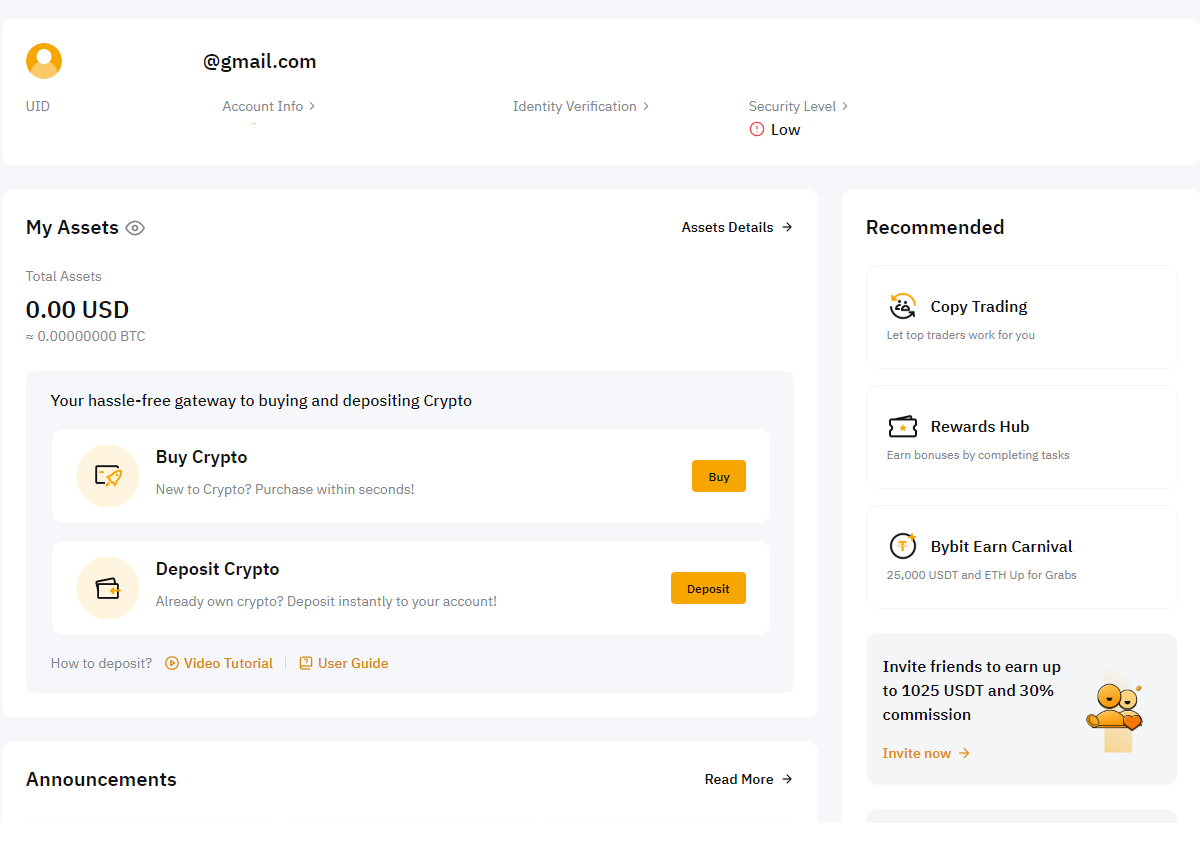This screenshot has width=1200, height=864.
Task: Click 'New to Crypto? Purchase within seconds!'
Action: click(x=285, y=489)
